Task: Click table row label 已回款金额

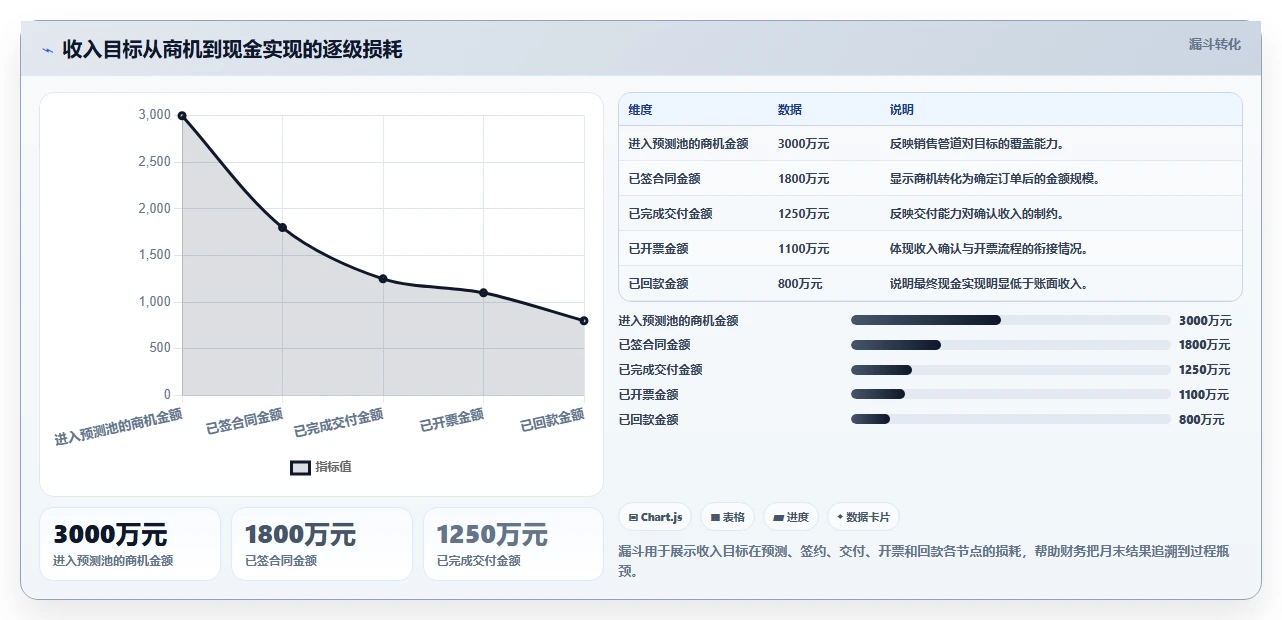Action: click(x=658, y=284)
